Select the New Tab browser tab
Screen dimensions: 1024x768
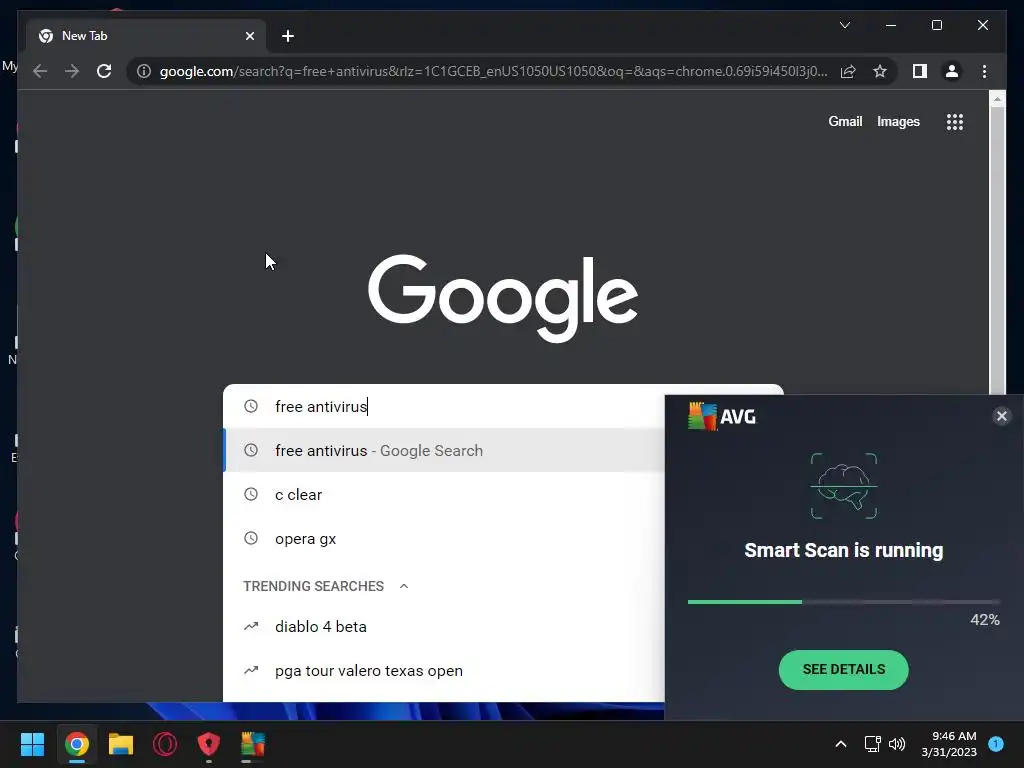[146, 36]
